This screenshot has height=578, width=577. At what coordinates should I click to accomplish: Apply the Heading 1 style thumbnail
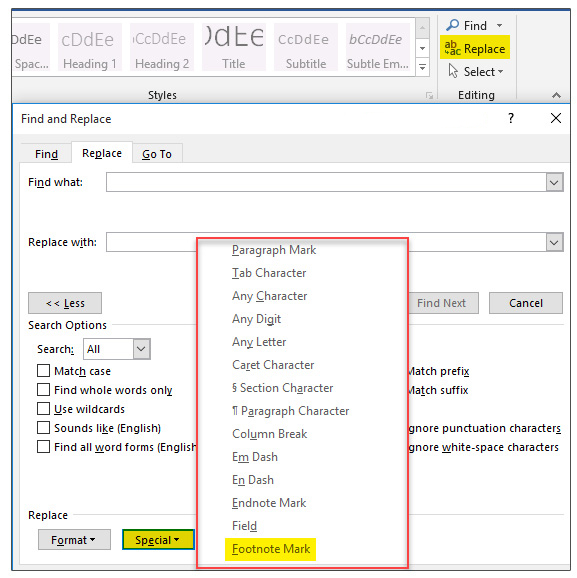pos(90,47)
